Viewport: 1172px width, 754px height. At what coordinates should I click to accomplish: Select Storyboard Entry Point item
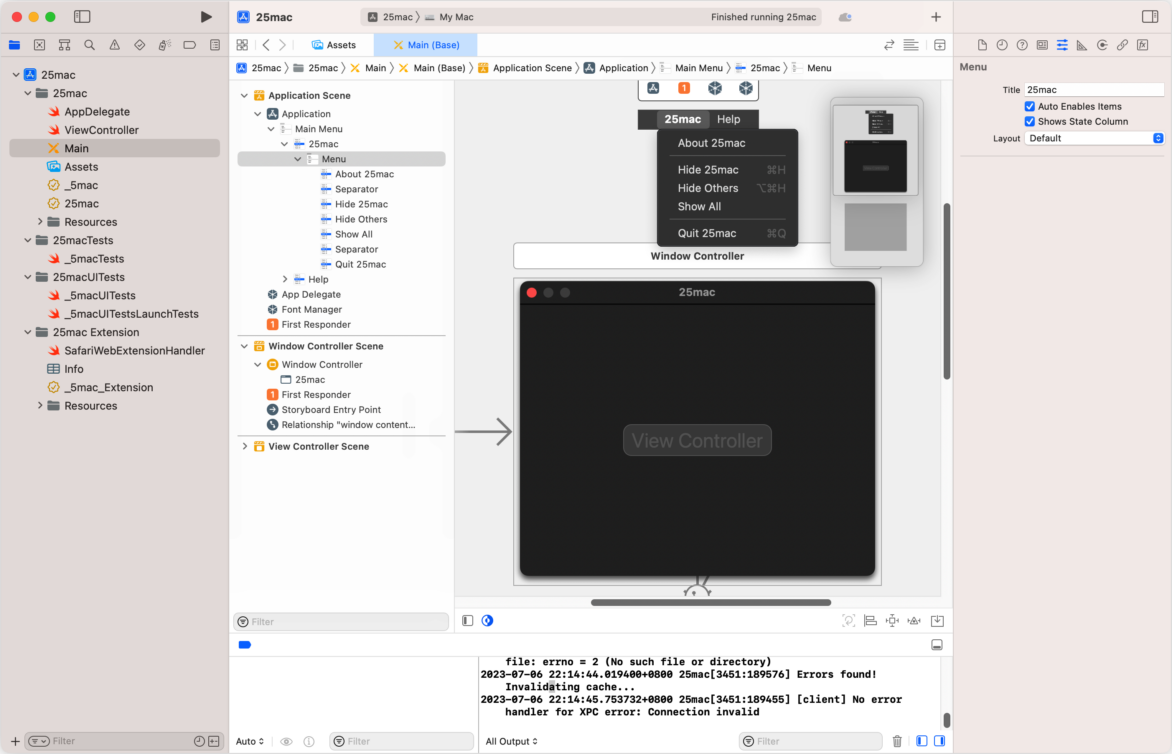(x=331, y=410)
